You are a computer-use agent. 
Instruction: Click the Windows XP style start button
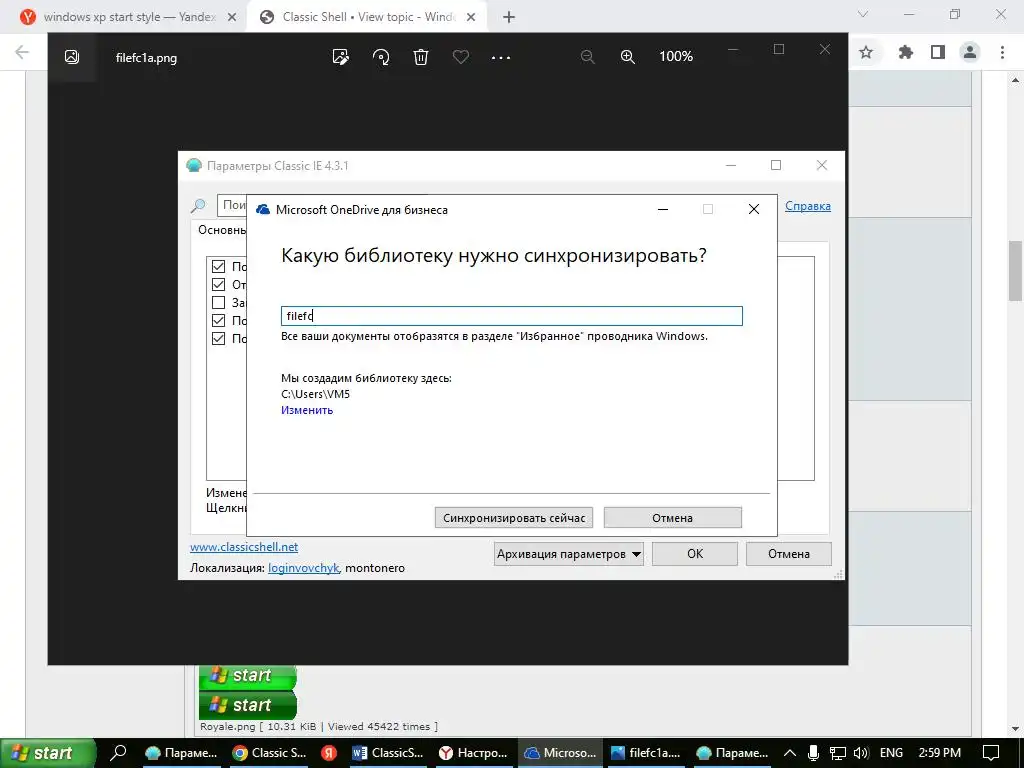[48, 753]
